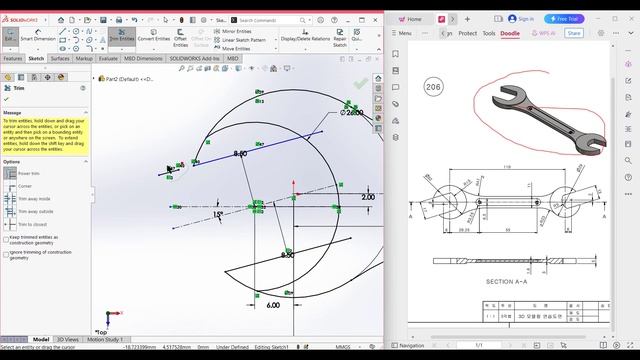Image resolution: width=640 pixels, height=360 pixels.
Task: Open the Trim Entities dropdown arrow
Action: pos(122,49)
